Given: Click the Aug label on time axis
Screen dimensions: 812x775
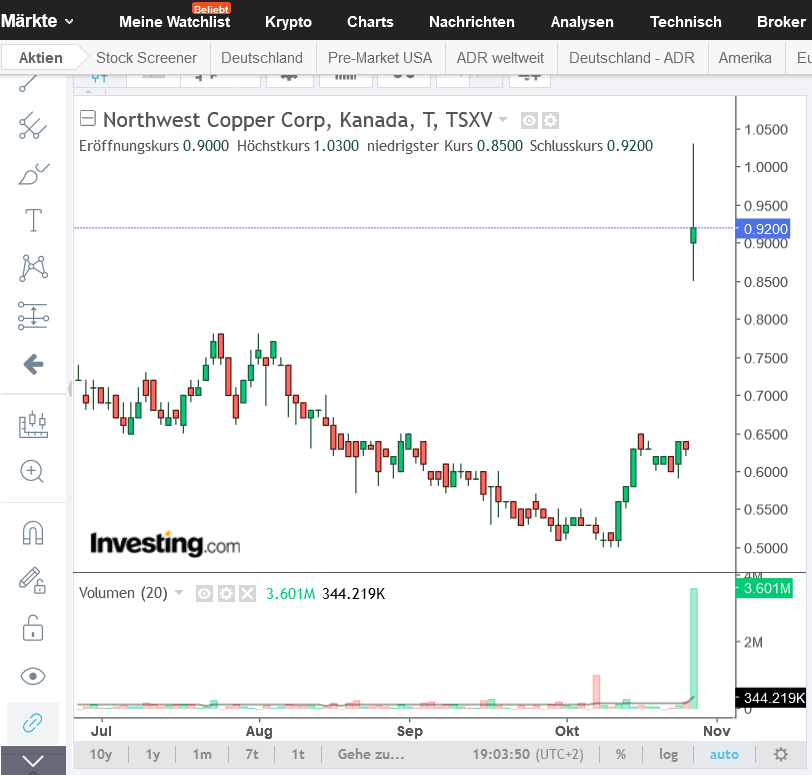Looking at the screenshot, I should 259,731.
